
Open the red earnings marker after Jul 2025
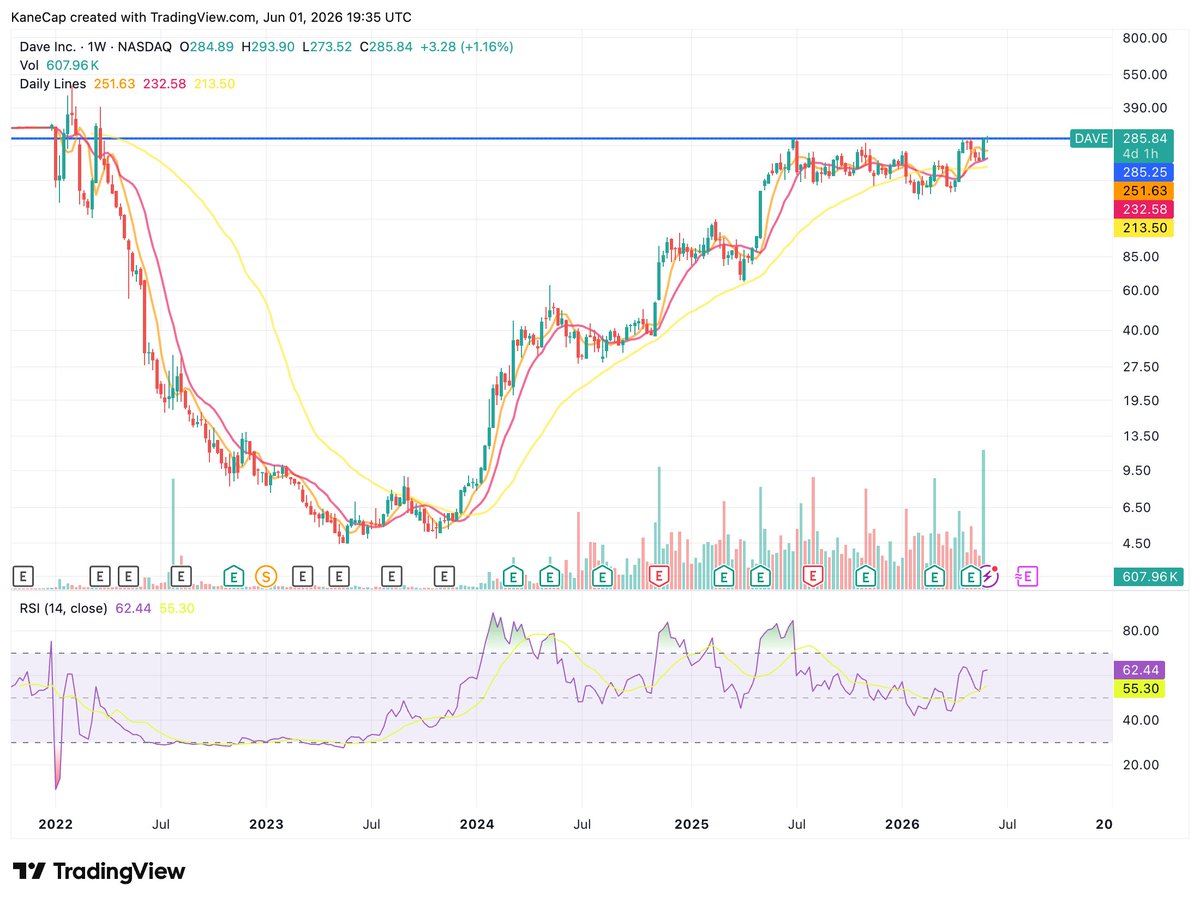coord(813,575)
